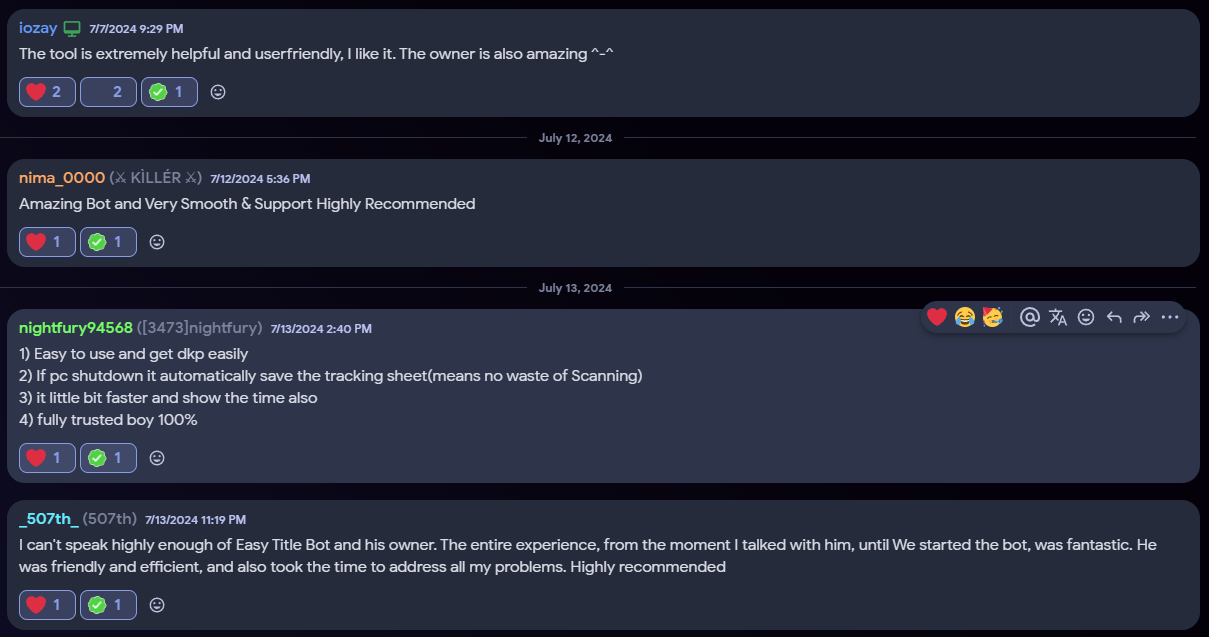
Task: Toggle heart reaction on _507th_'s message
Action: (x=47, y=605)
